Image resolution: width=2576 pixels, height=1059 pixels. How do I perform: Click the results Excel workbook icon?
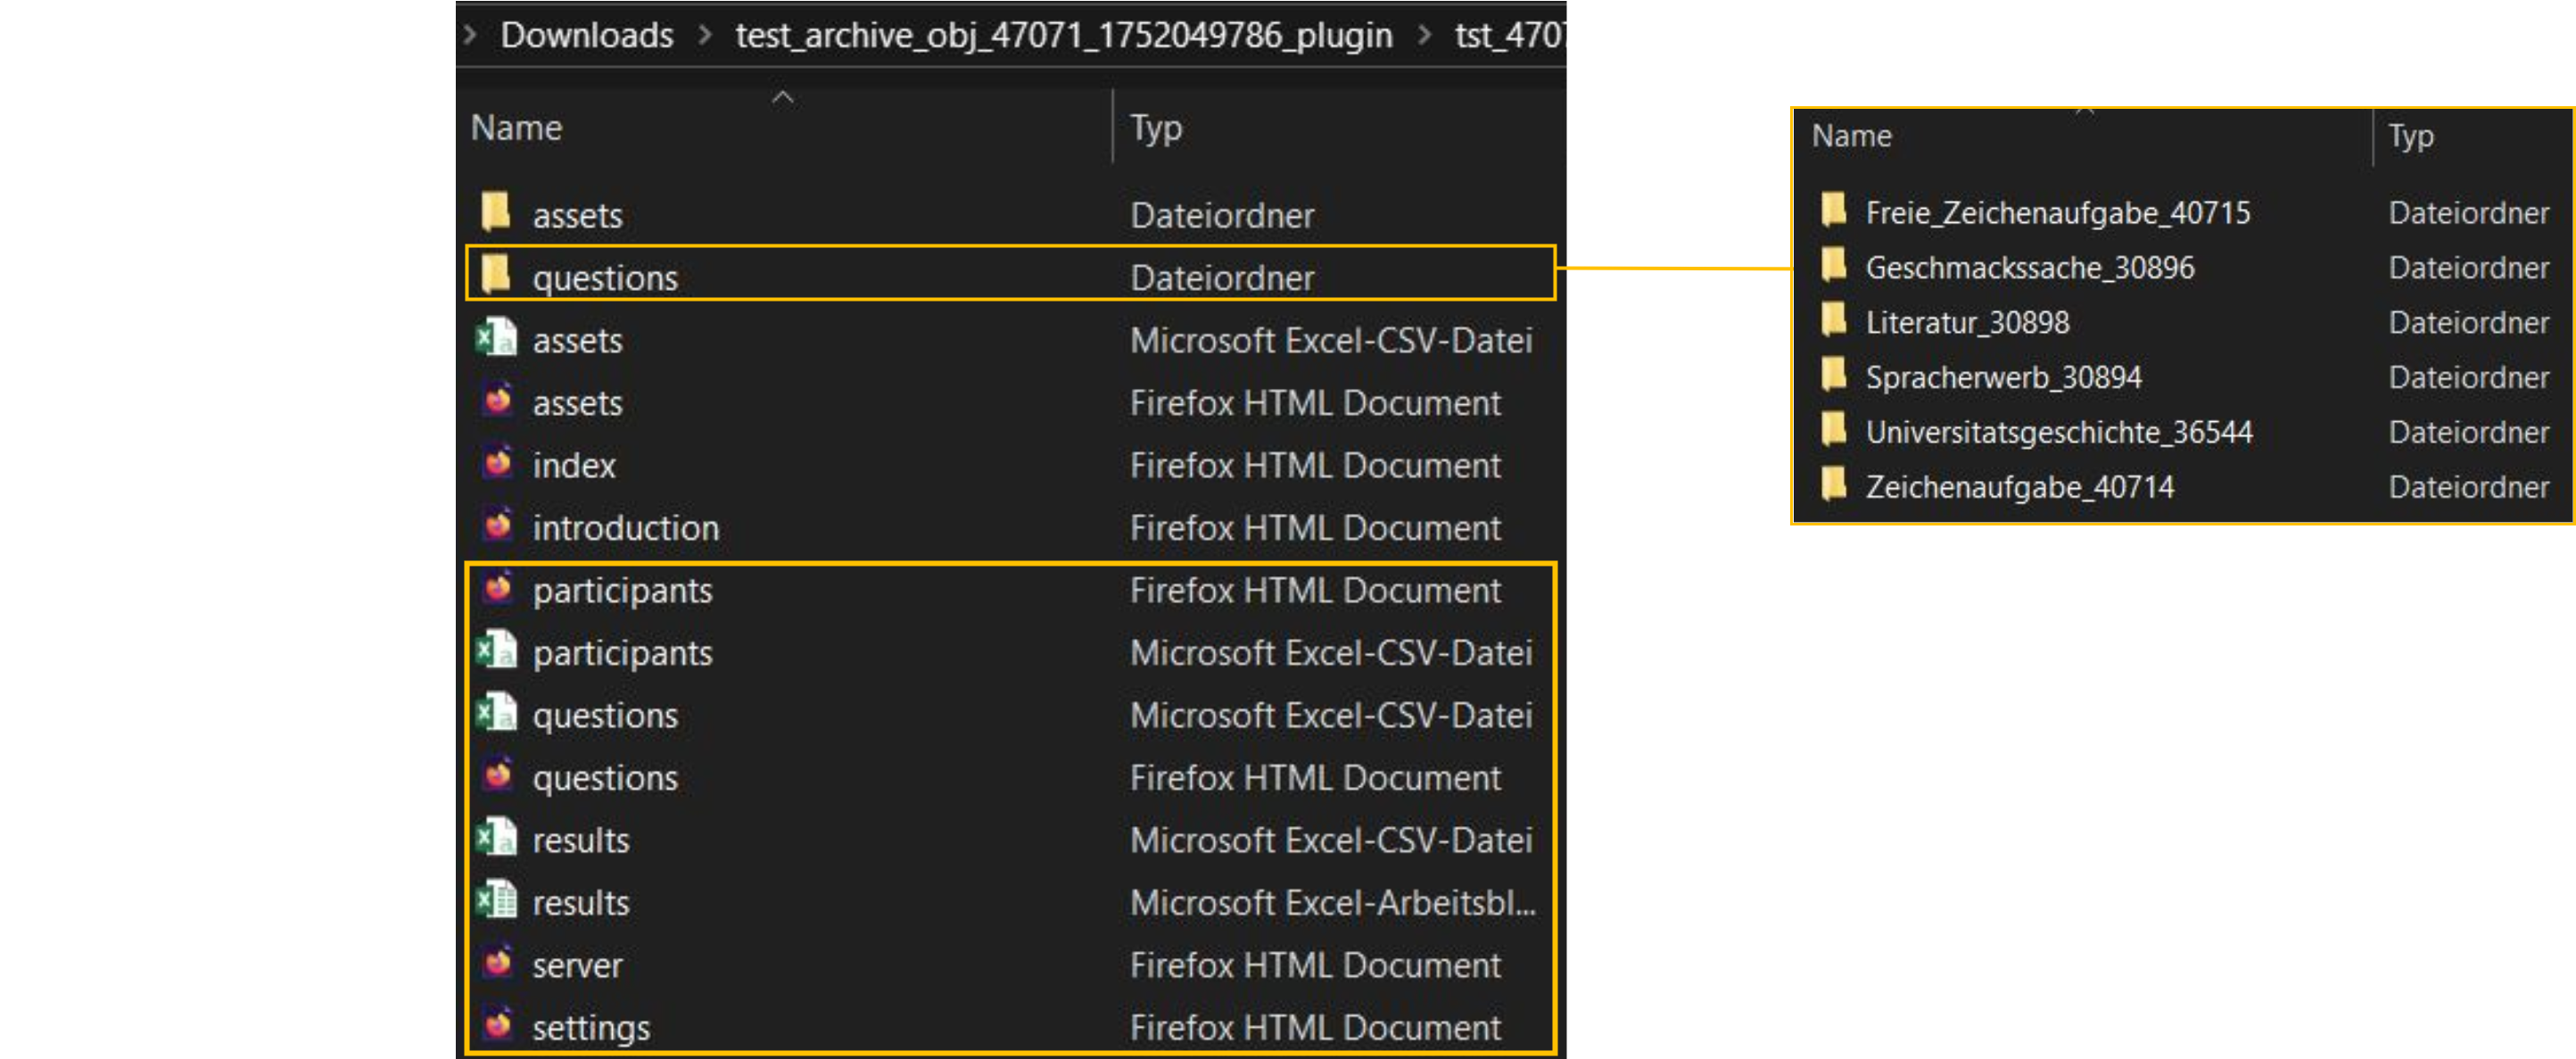tap(496, 900)
